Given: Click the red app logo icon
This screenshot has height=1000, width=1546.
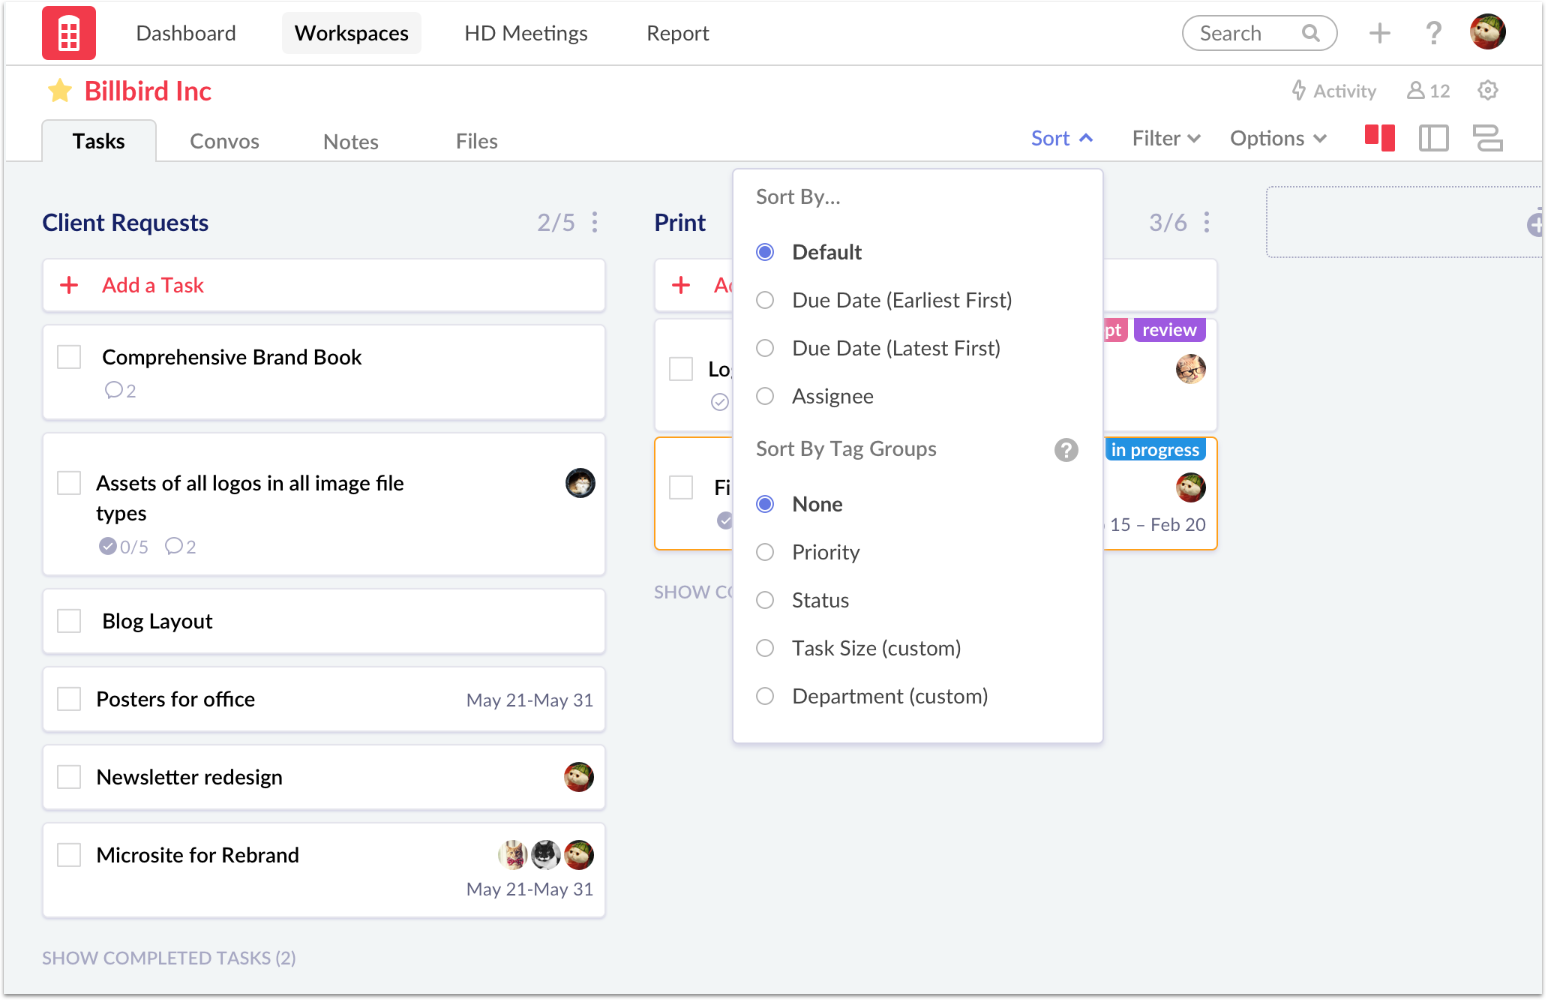Looking at the screenshot, I should pos(69,33).
